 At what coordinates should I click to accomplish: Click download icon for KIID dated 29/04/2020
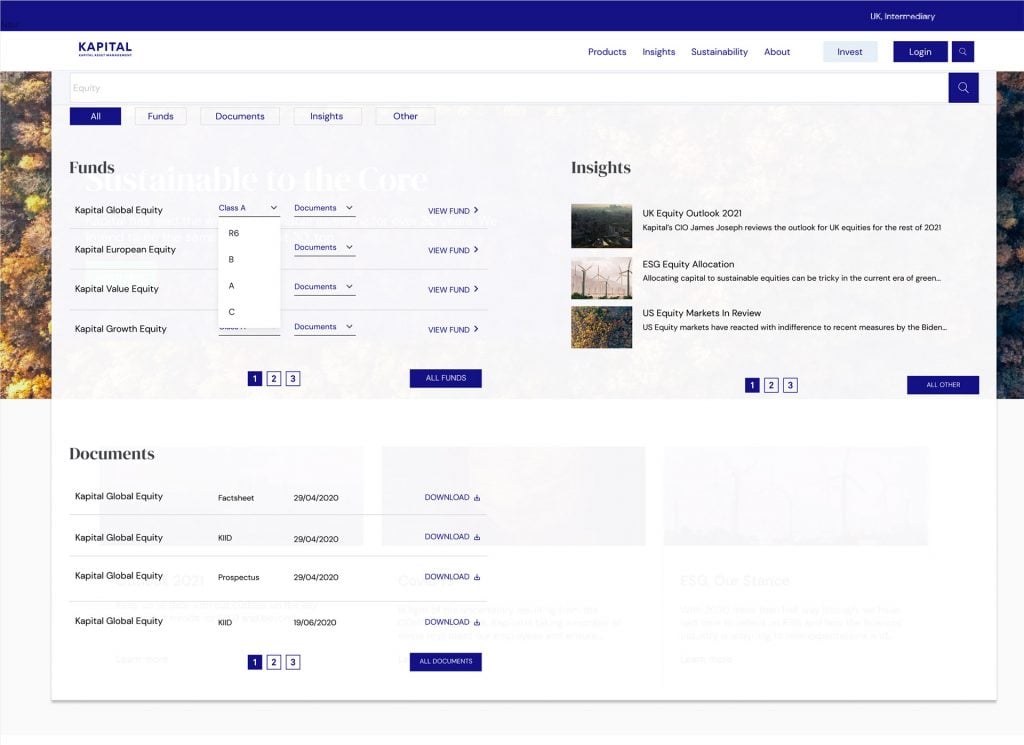(477, 537)
